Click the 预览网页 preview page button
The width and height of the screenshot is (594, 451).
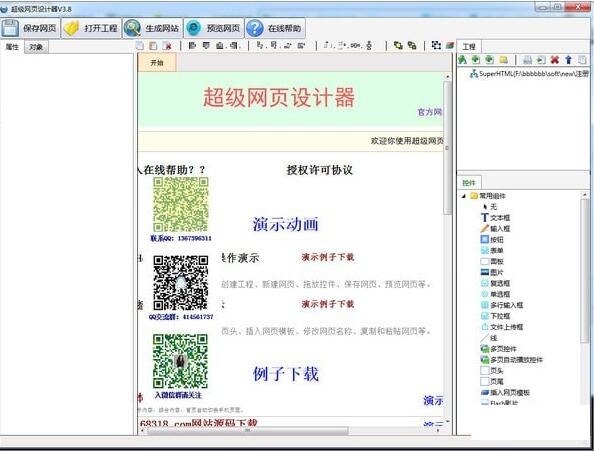(214, 28)
